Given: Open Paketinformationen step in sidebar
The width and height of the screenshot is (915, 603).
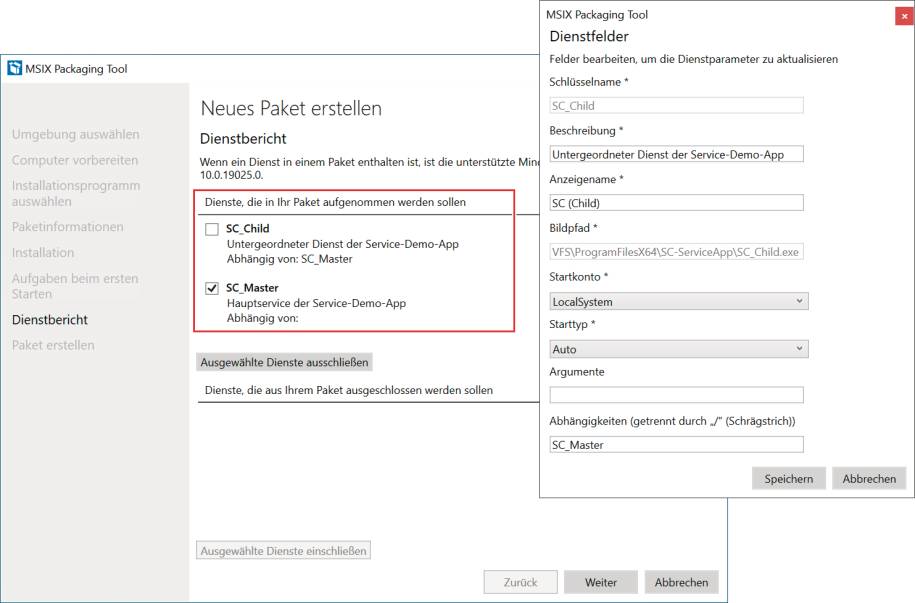Looking at the screenshot, I should [68, 226].
